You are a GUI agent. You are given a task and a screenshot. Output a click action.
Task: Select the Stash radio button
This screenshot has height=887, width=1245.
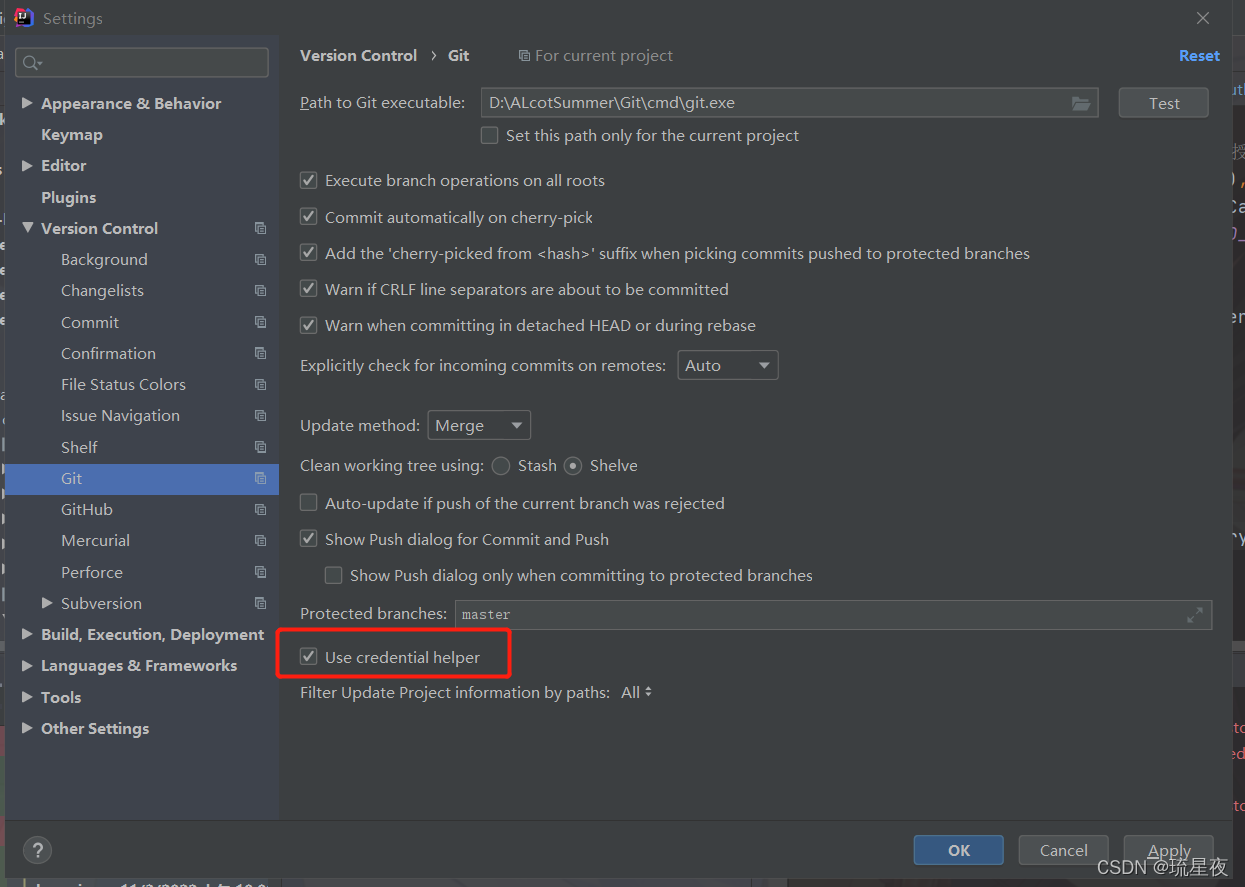pos(500,465)
